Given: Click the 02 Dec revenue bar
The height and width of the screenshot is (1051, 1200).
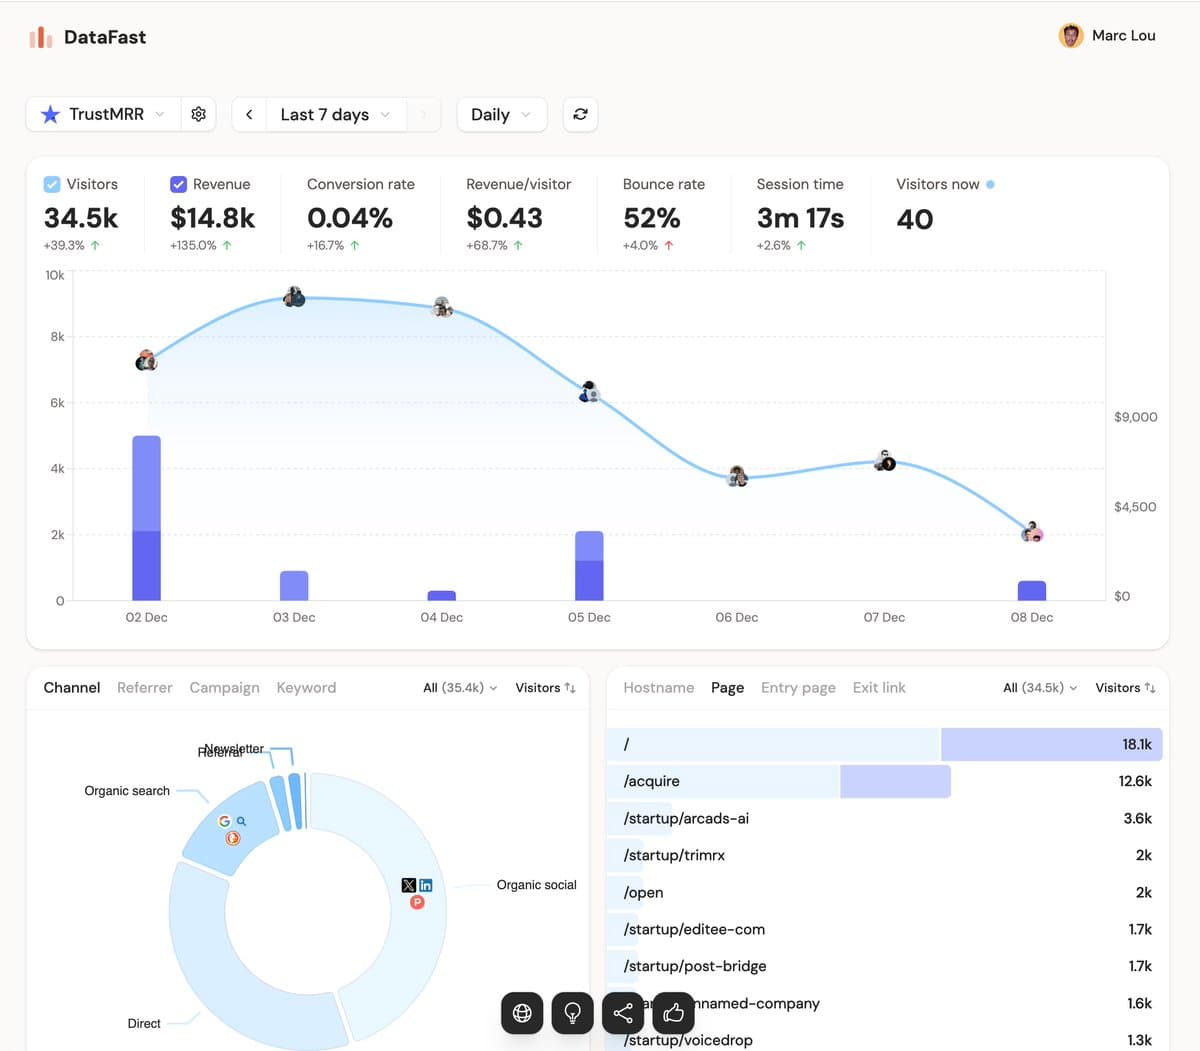Looking at the screenshot, I should point(146,518).
